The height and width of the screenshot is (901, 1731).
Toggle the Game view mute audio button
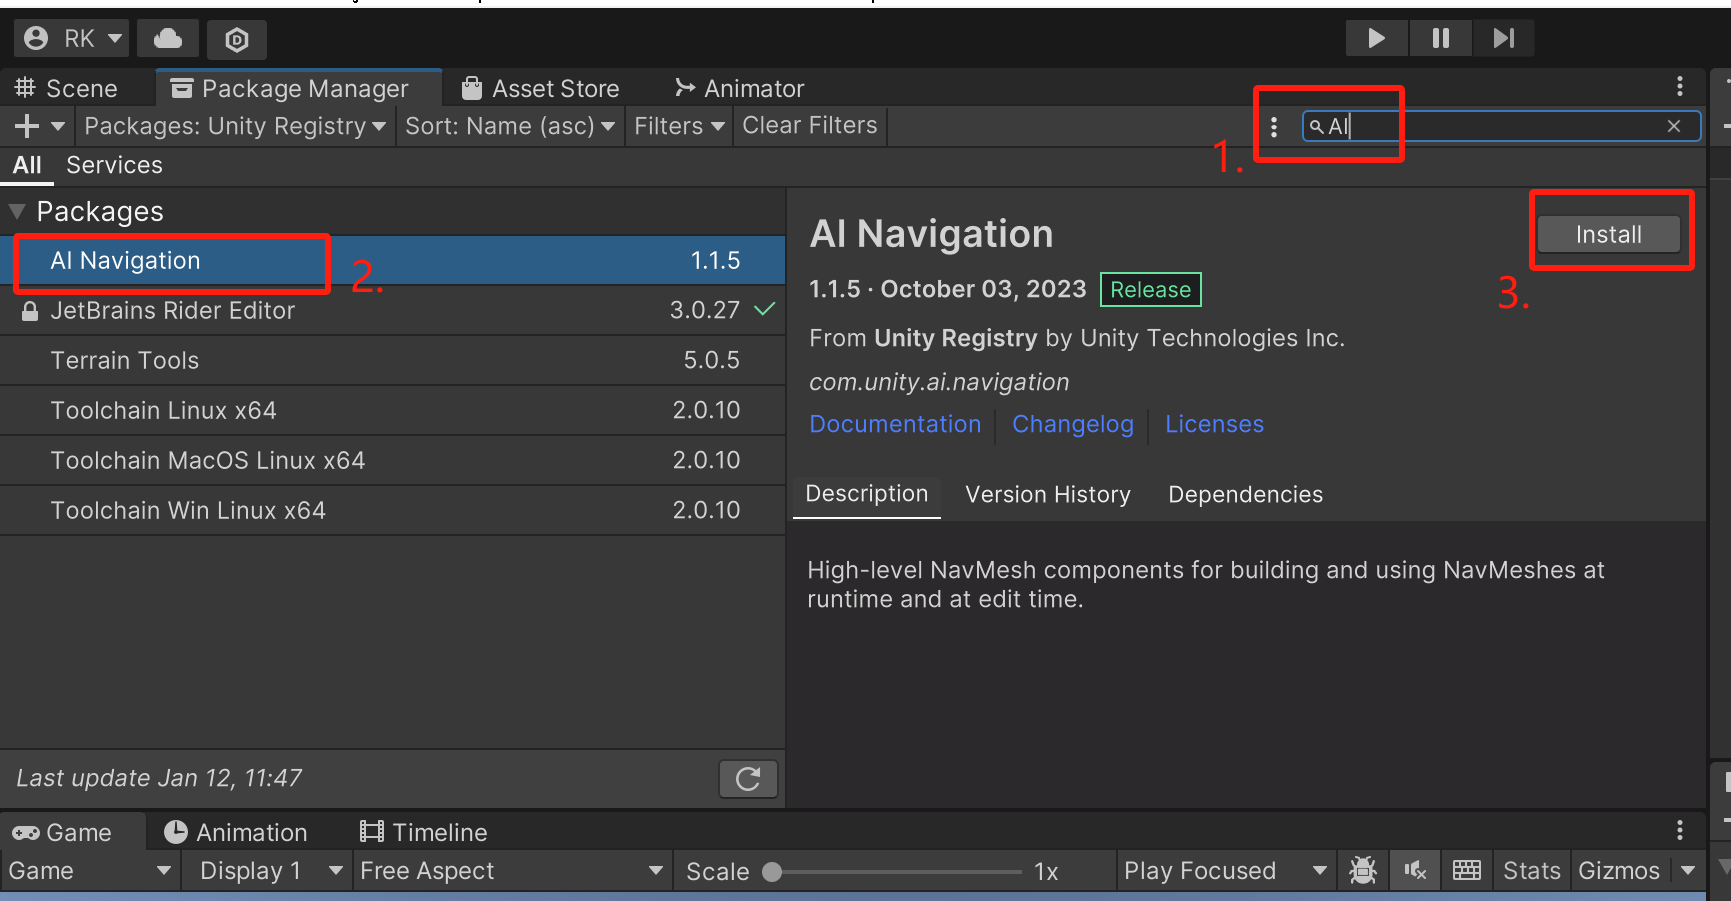click(x=1415, y=871)
